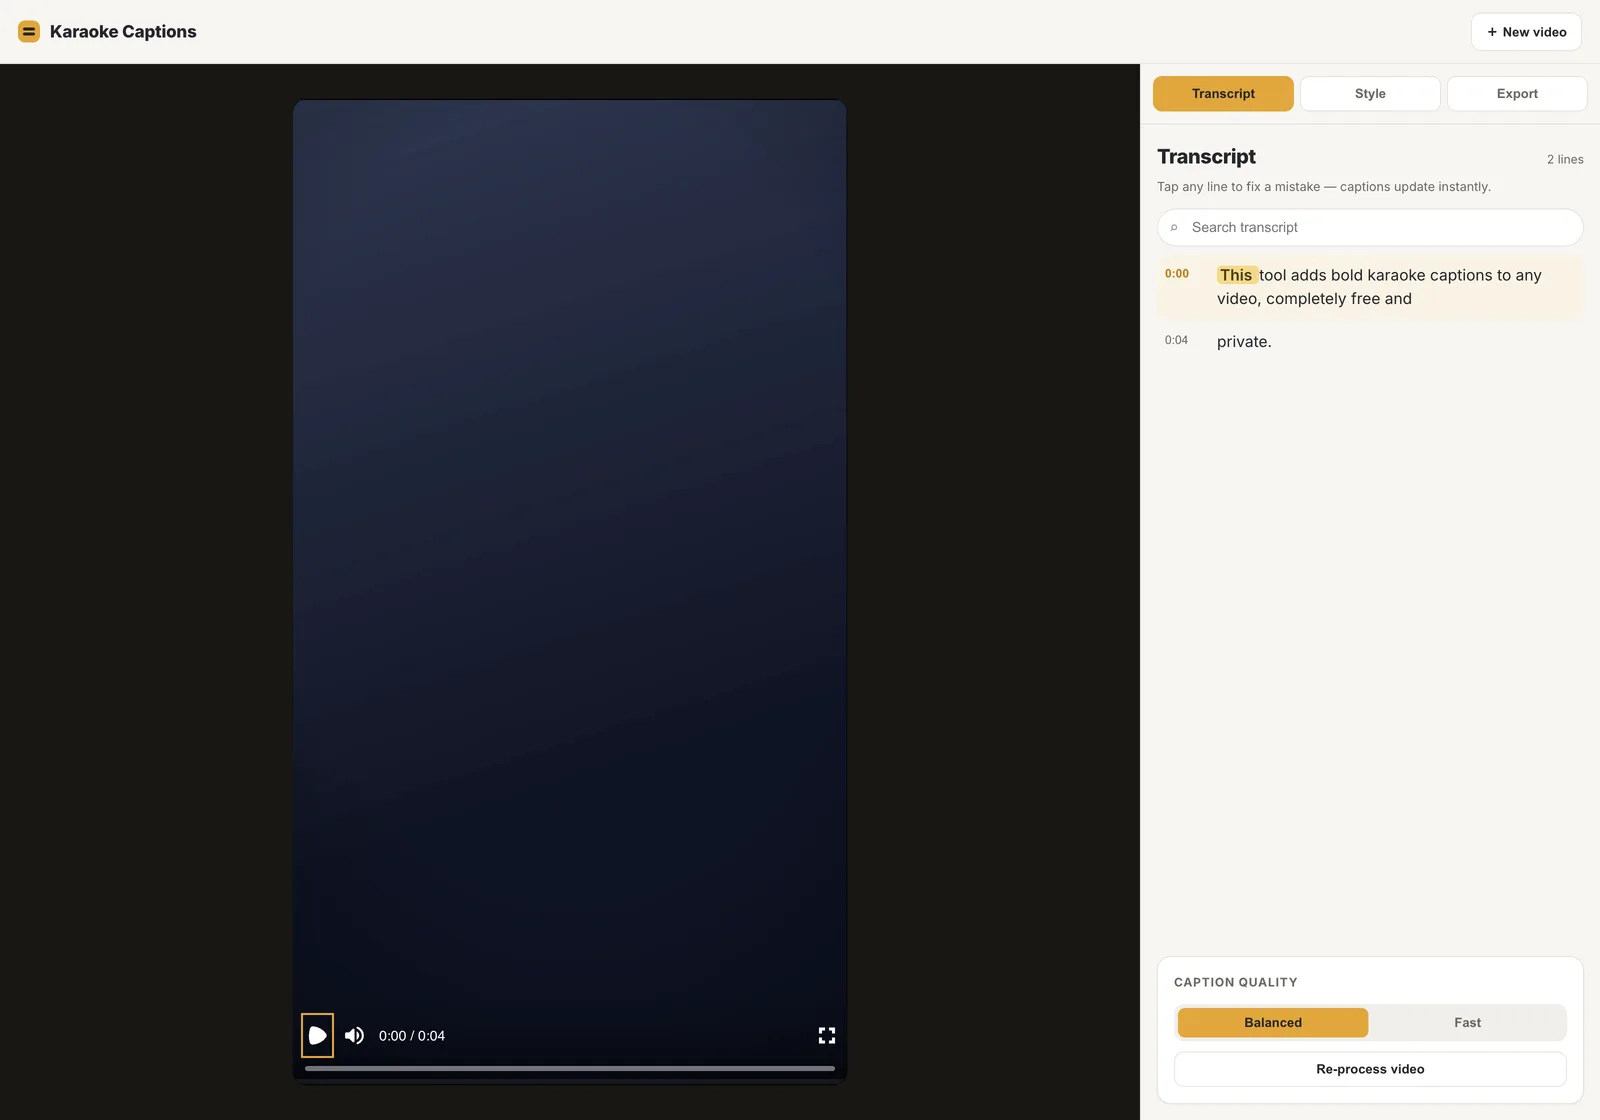Jump to the 0:00 timestamp

click(1177, 273)
